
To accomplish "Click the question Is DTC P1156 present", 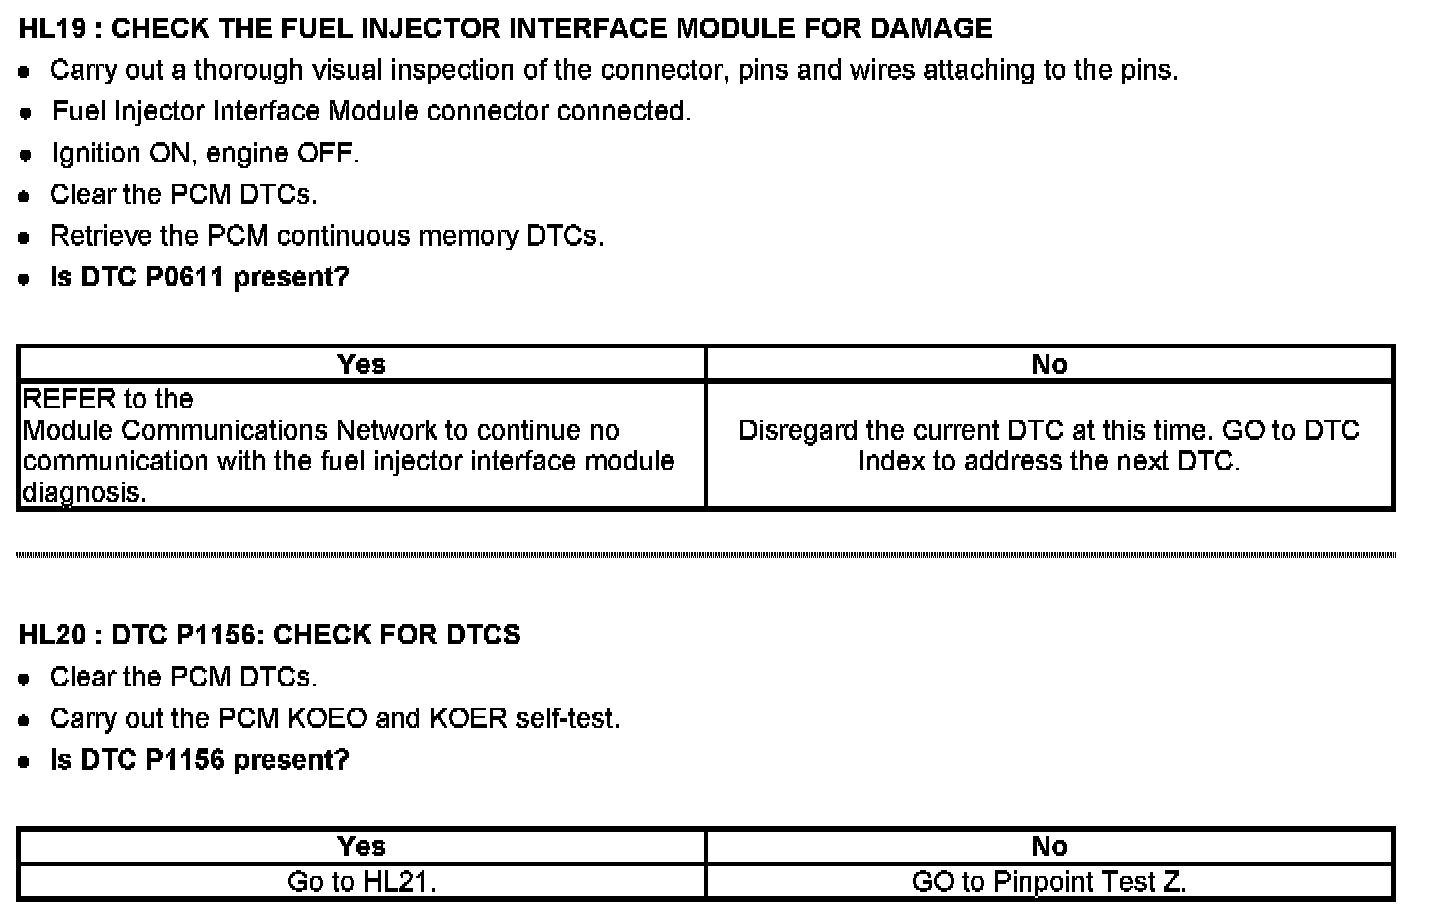I will [199, 760].
